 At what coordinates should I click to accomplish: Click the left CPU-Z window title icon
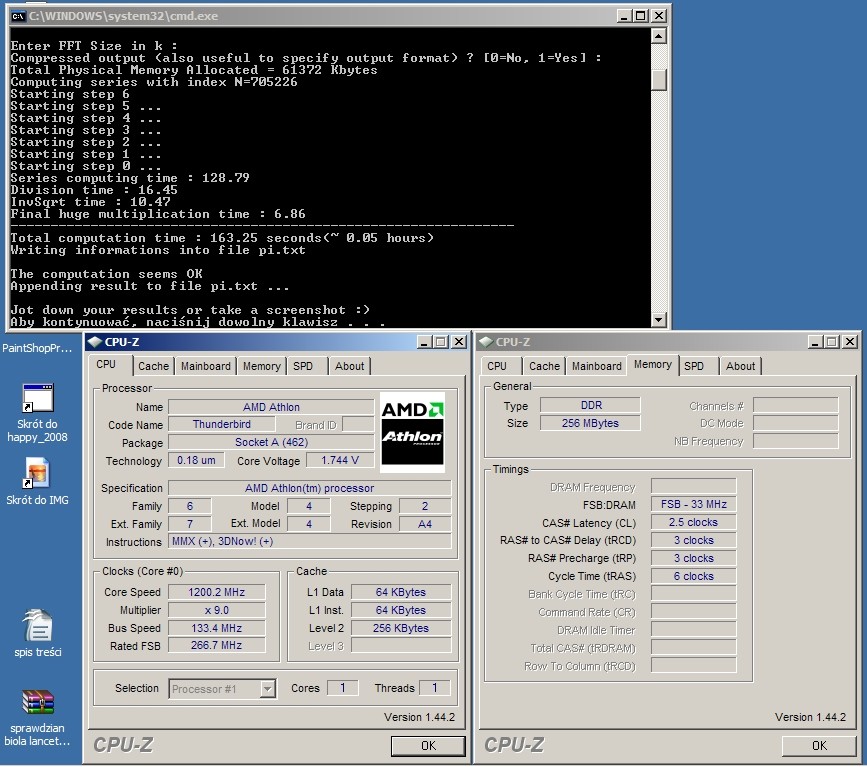(x=95, y=342)
